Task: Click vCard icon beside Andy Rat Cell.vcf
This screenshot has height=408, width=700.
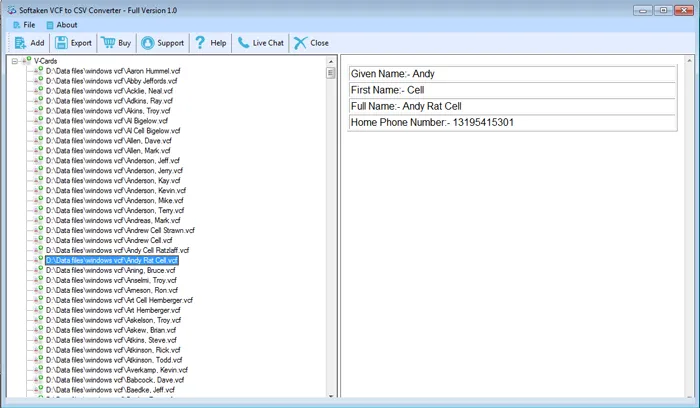Action: 38,260
